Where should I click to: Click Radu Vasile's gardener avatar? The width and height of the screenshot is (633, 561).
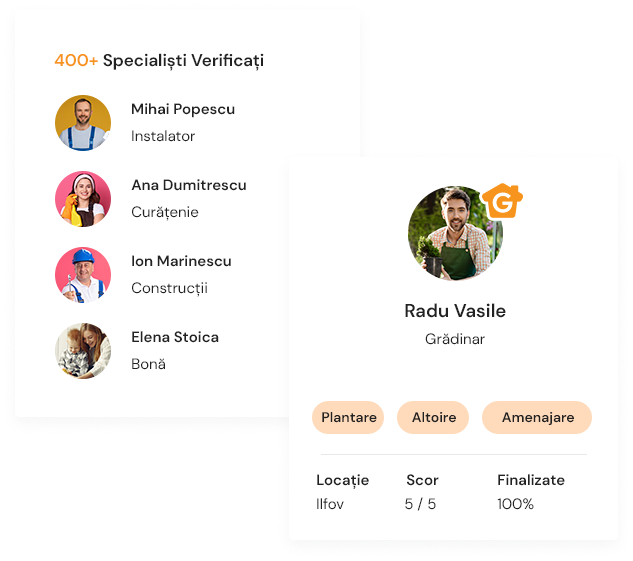click(x=455, y=233)
